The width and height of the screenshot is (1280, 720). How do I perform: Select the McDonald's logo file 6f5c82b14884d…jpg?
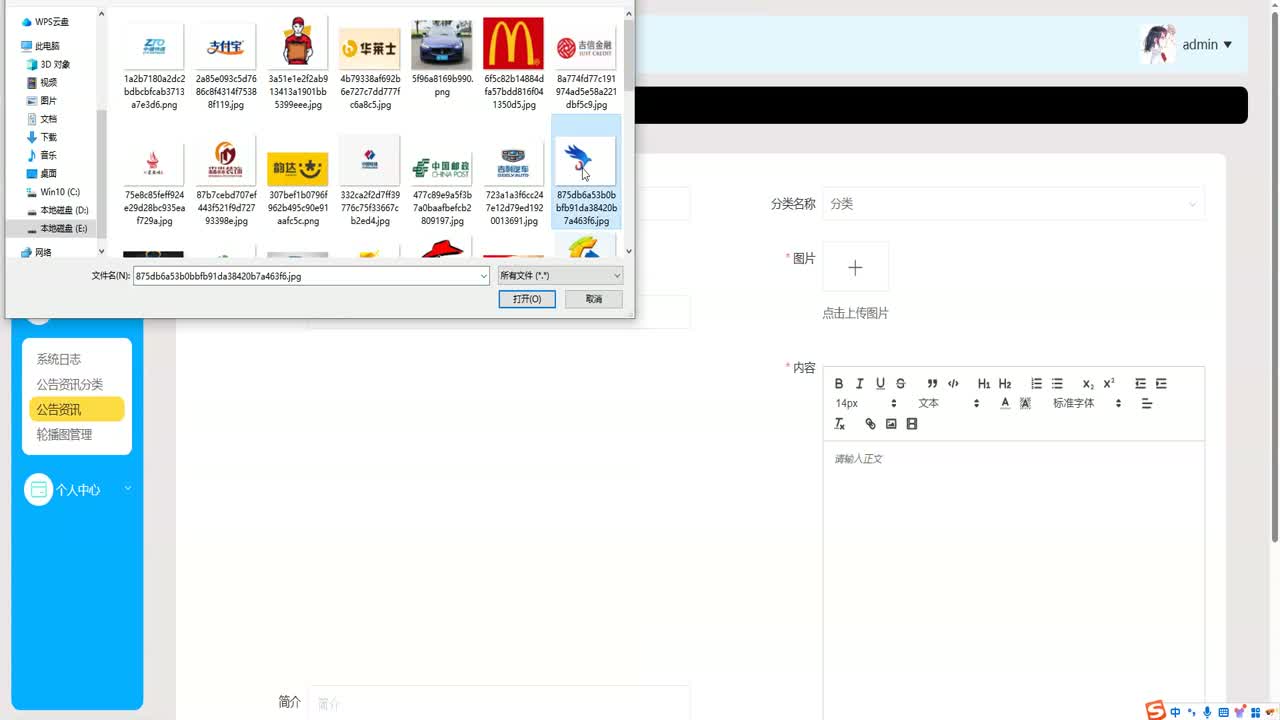(x=514, y=63)
